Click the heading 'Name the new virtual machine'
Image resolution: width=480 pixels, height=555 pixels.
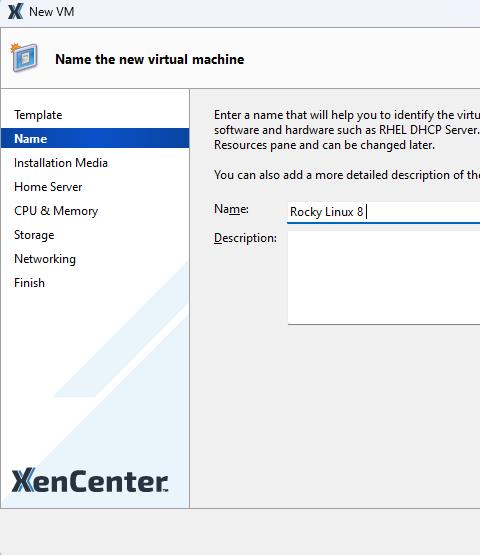point(150,59)
